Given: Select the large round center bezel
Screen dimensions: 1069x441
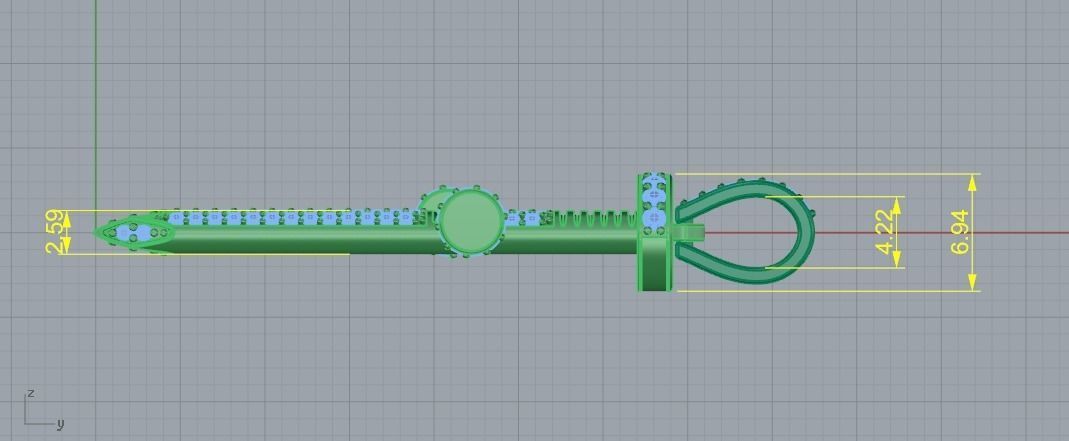Looking at the screenshot, I should coord(470,222).
